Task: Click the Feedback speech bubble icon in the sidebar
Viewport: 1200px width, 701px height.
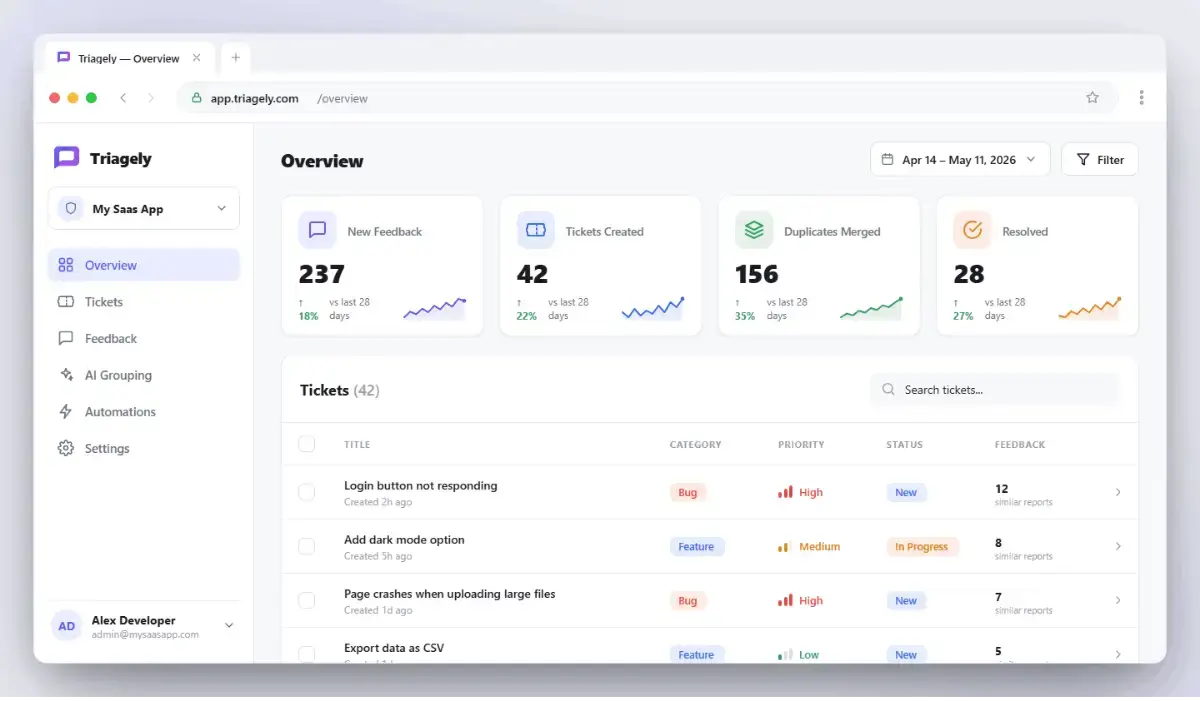Action: tap(66, 338)
